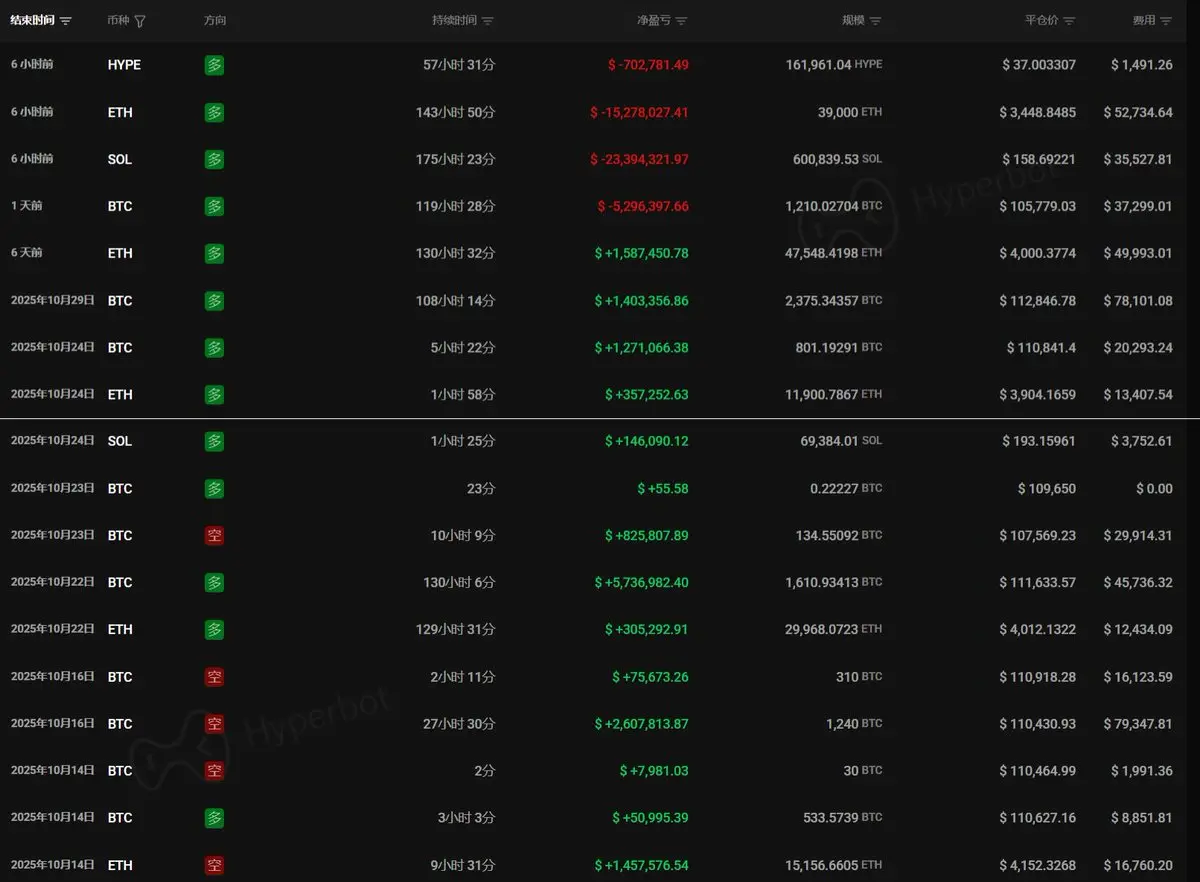
Task: Click the 多 badge in the +357,252.63 ETH row
Action: pos(214,395)
